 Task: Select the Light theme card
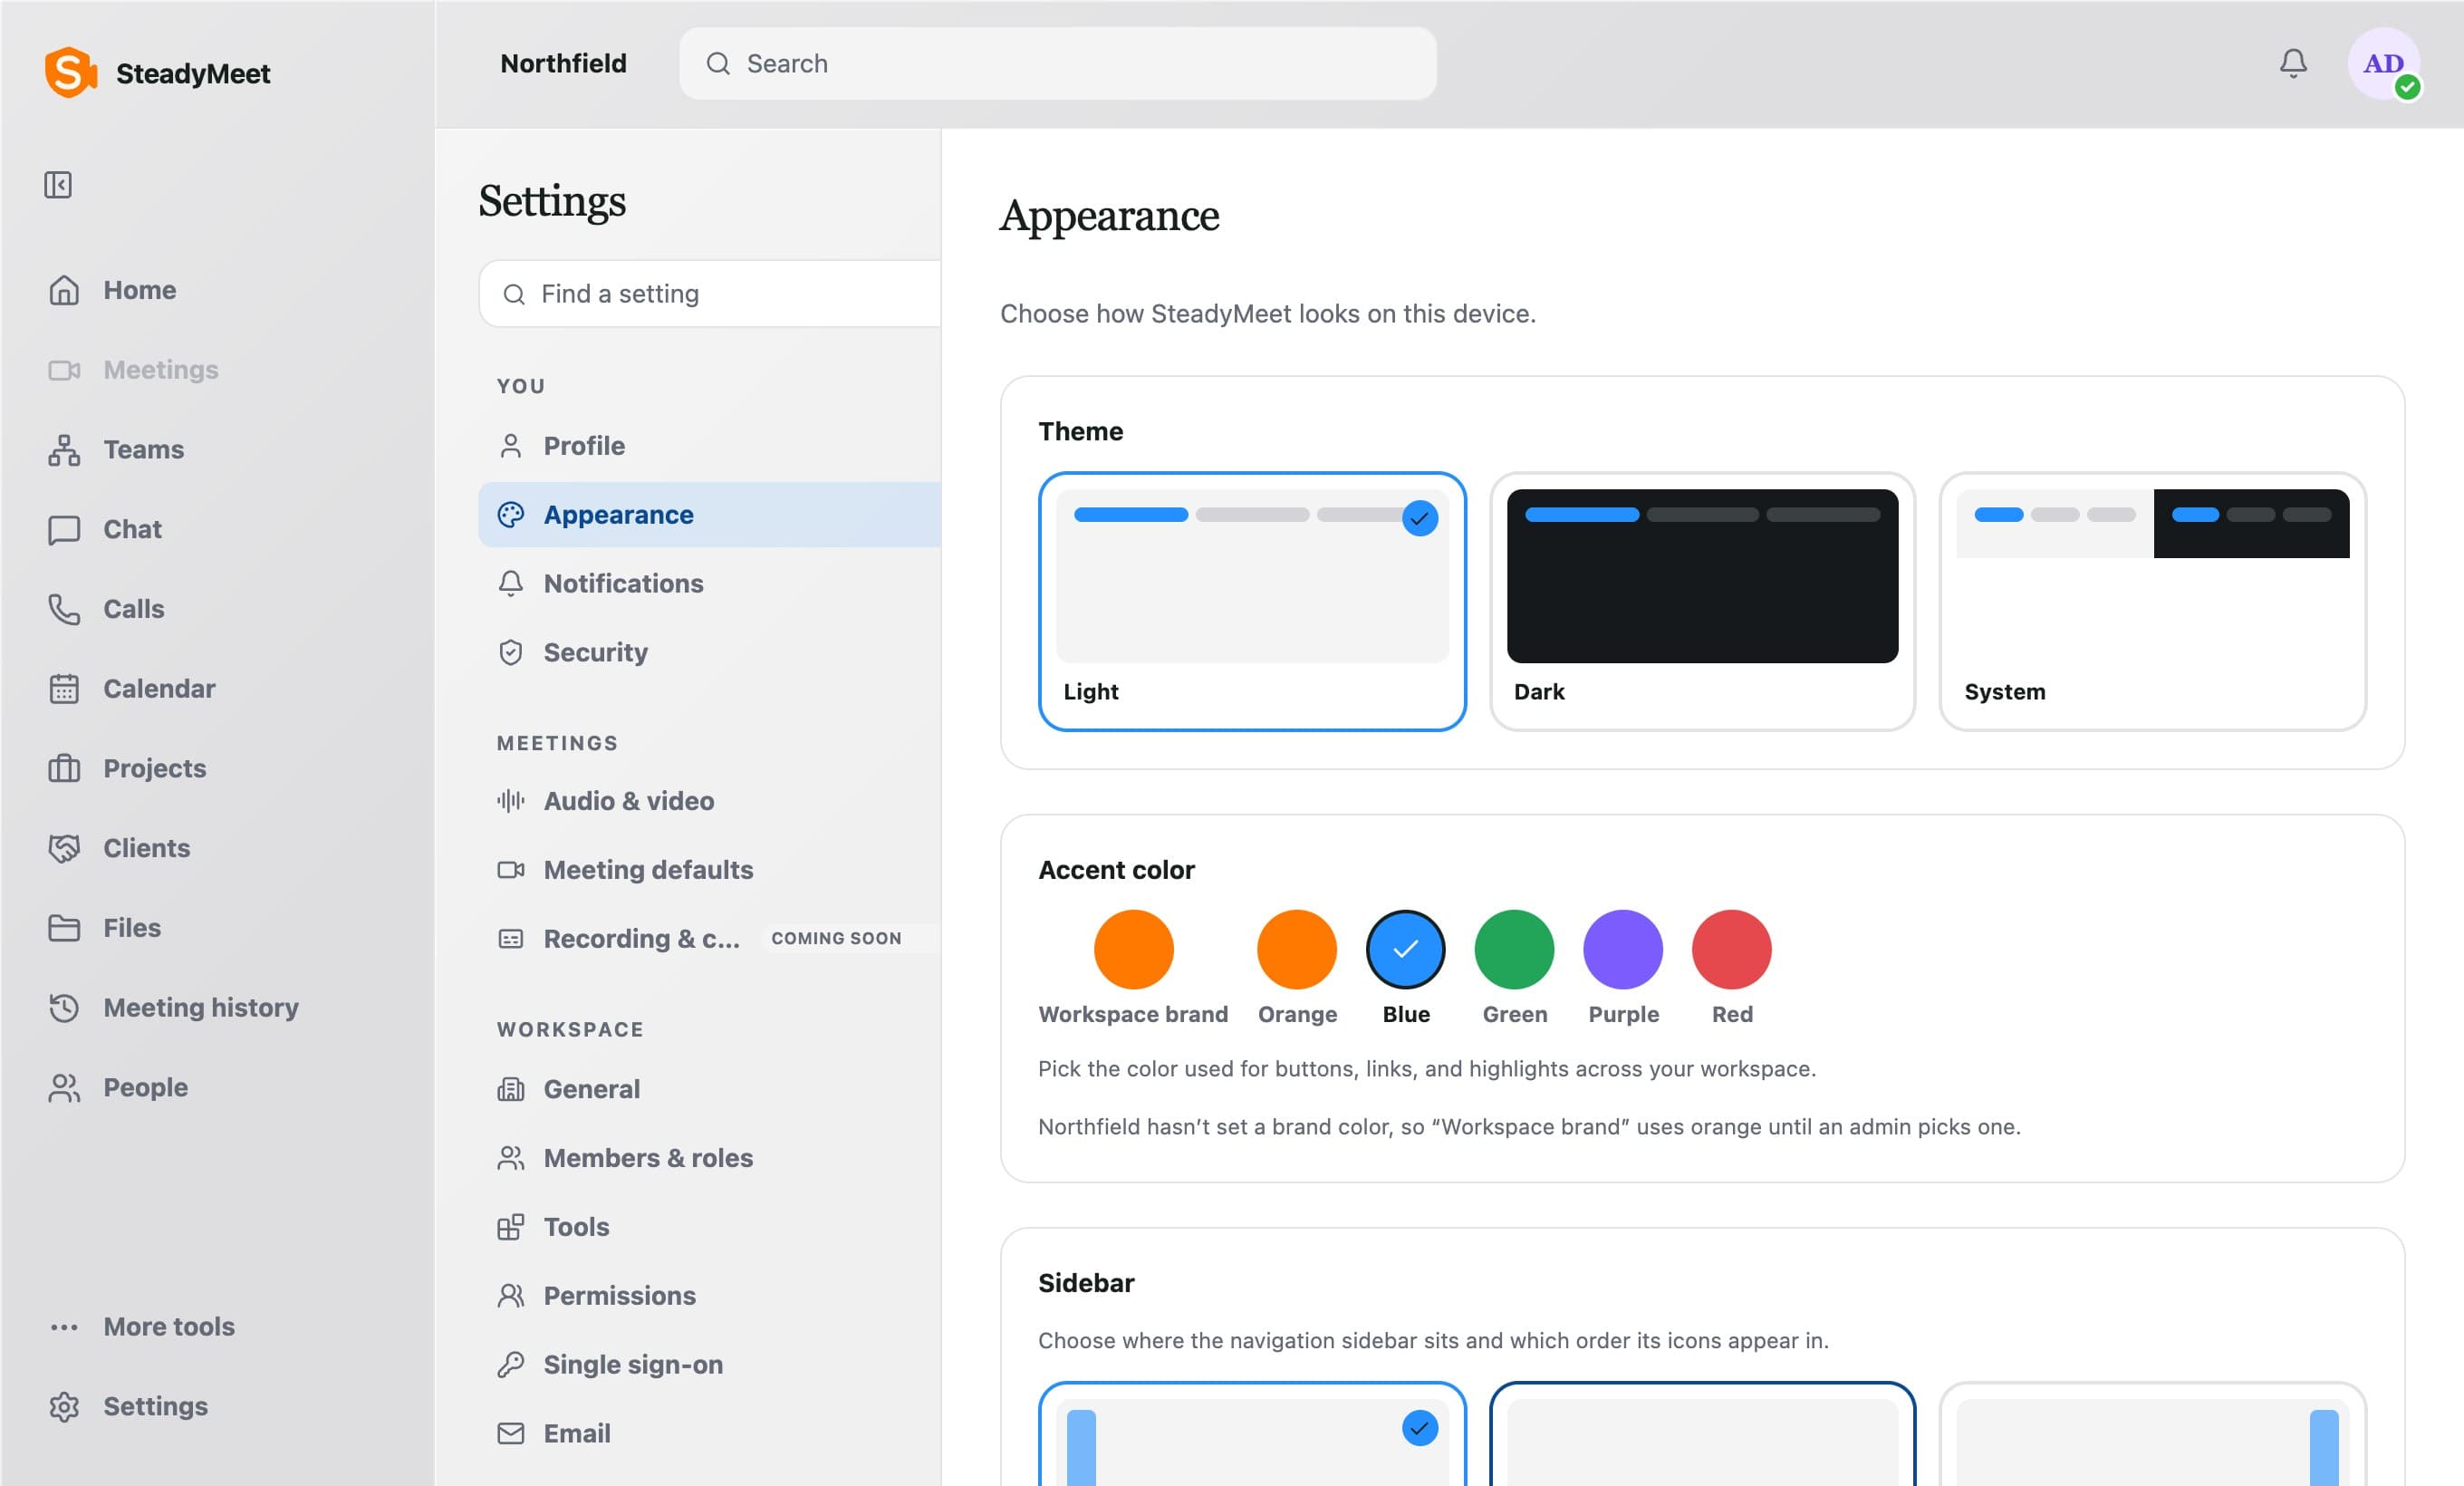[1252, 602]
